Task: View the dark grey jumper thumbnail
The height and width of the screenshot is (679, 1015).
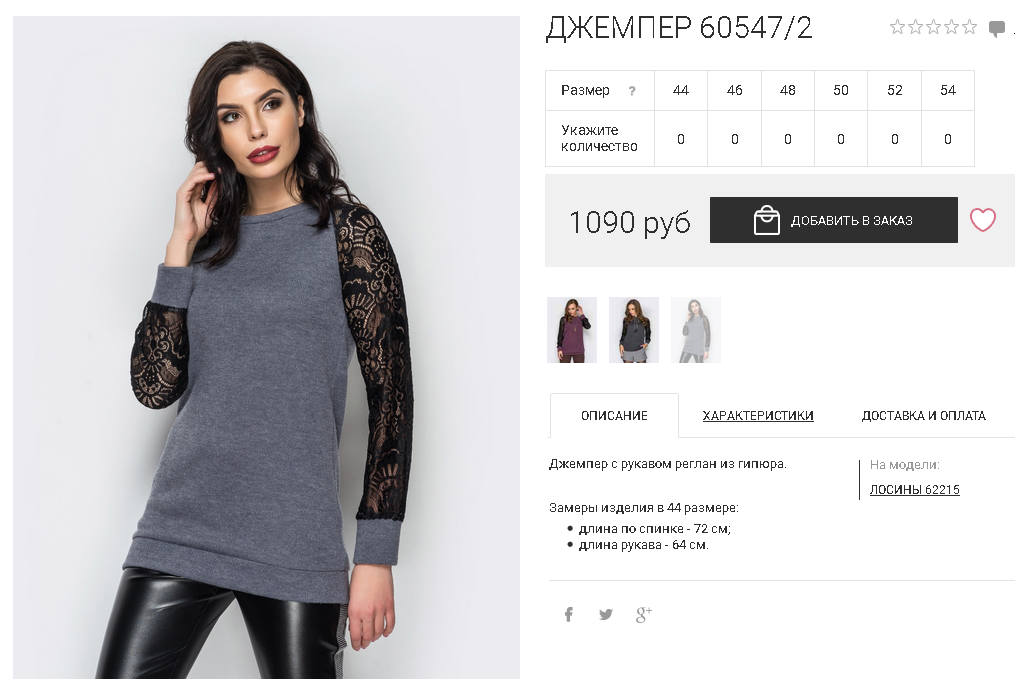Action: coord(634,329)
